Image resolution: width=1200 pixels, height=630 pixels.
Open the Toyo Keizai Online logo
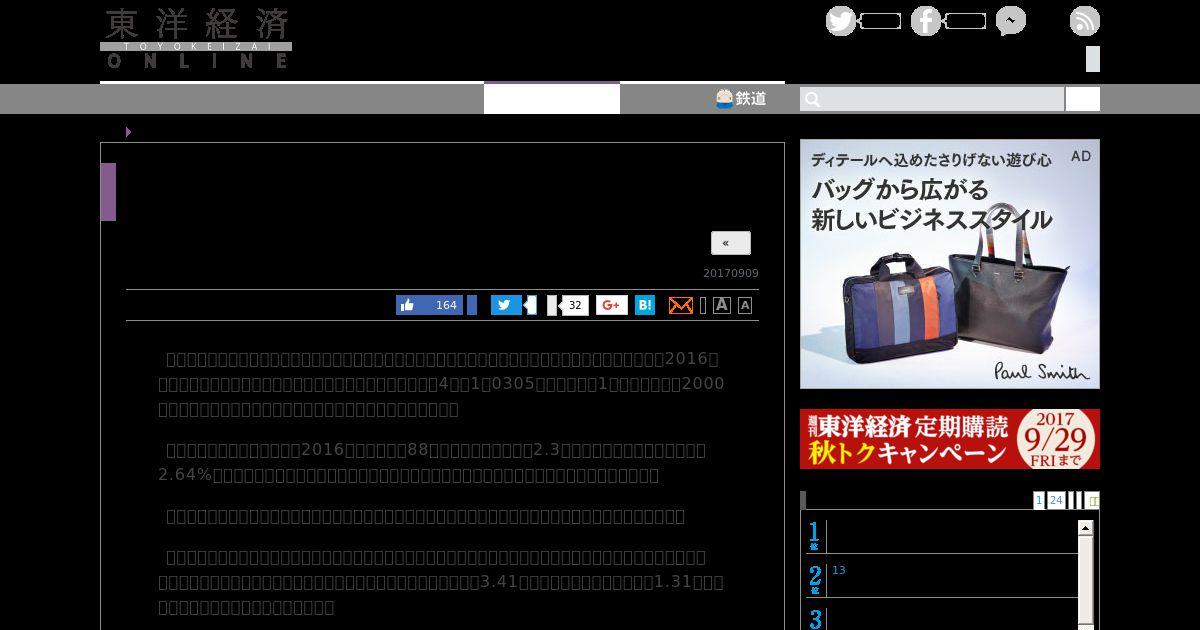coord(196,38)
